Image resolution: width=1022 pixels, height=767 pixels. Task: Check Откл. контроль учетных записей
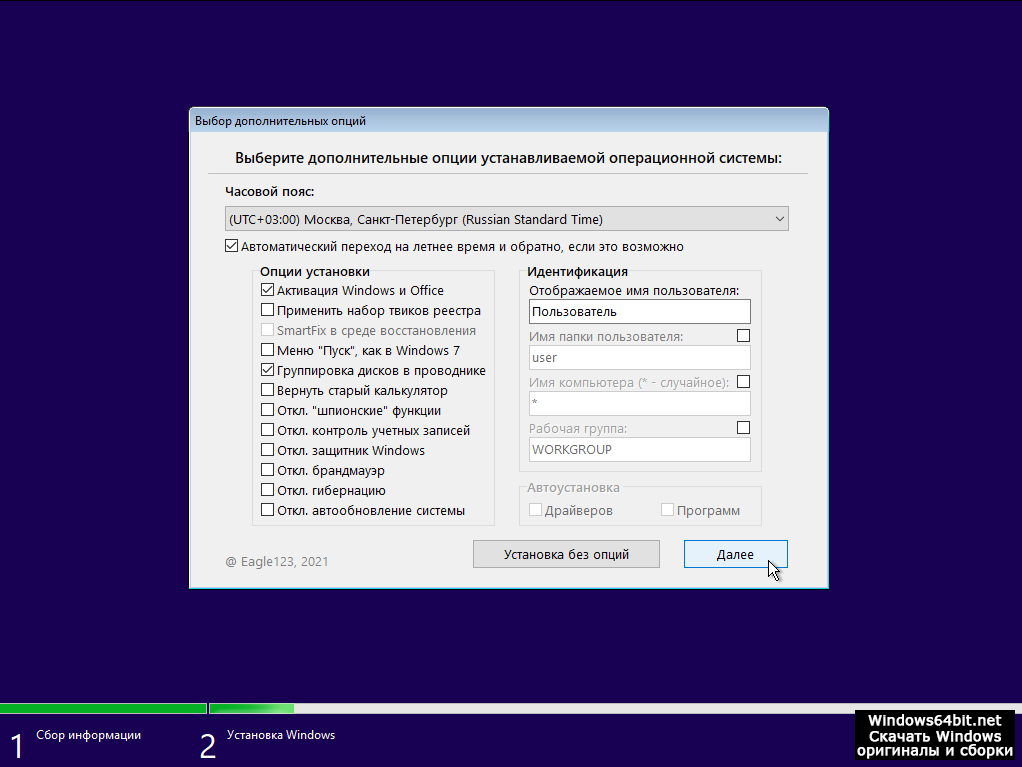[x=267, y=430]
